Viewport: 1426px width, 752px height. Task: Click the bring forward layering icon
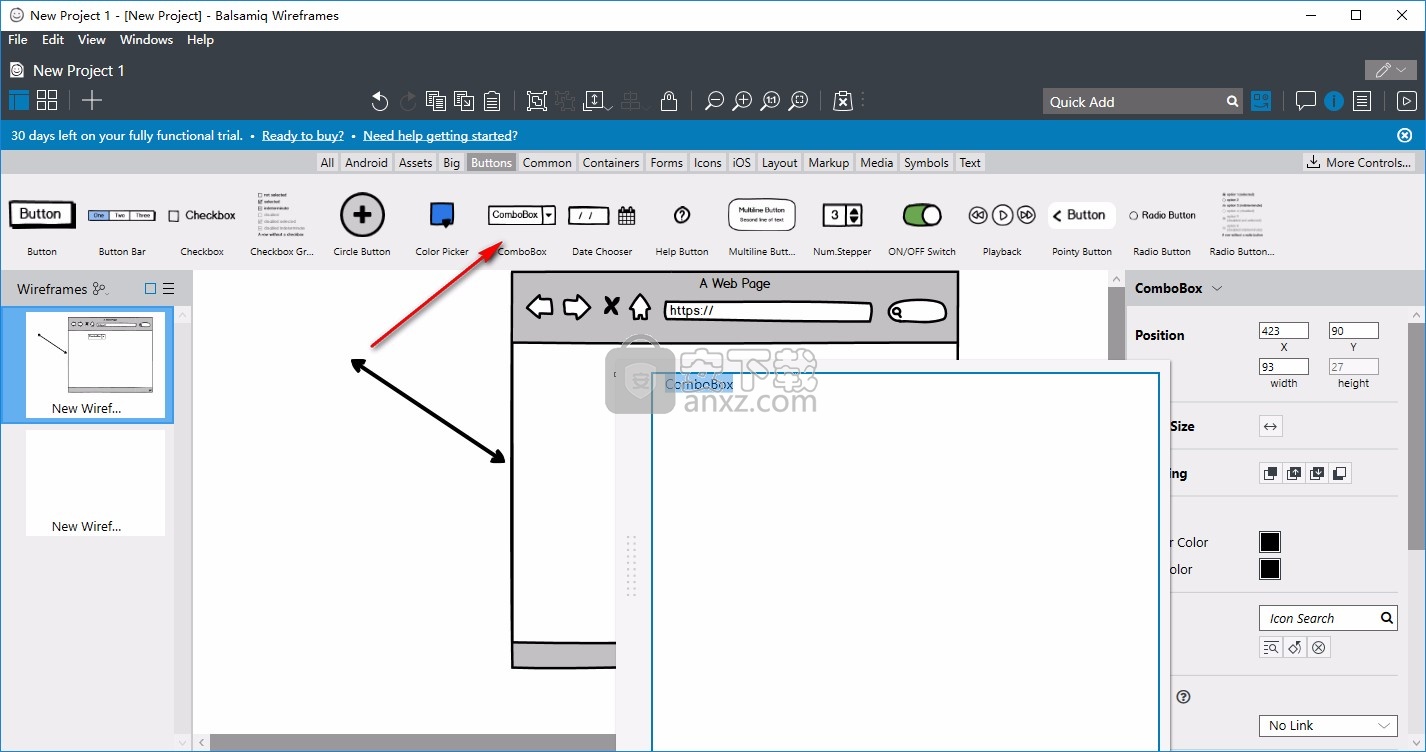(x=1294, y=473)
